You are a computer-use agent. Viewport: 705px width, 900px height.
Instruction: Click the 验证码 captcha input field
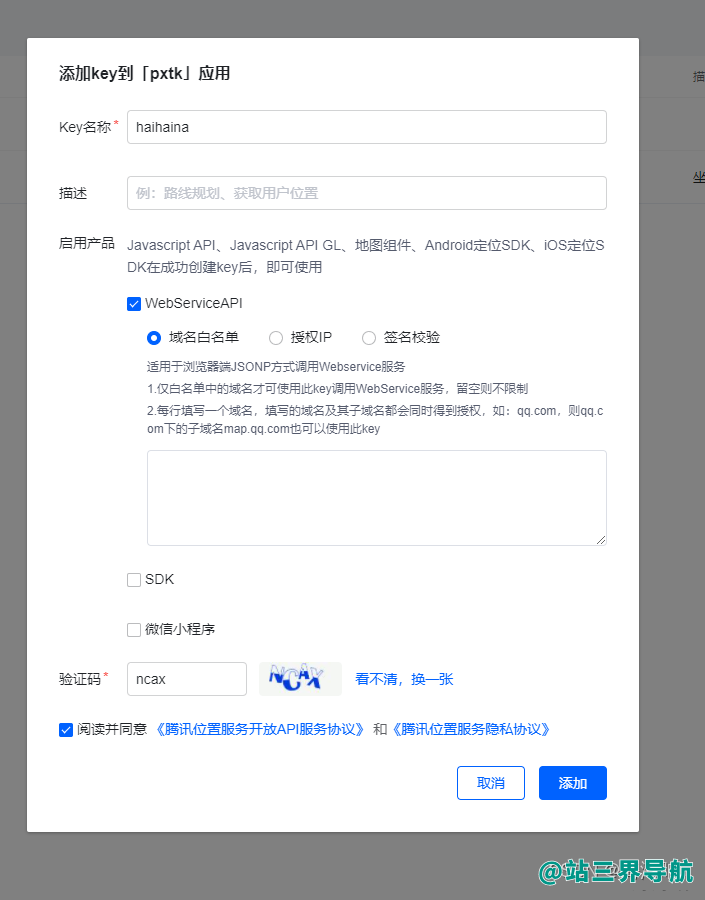click(187, 679)
